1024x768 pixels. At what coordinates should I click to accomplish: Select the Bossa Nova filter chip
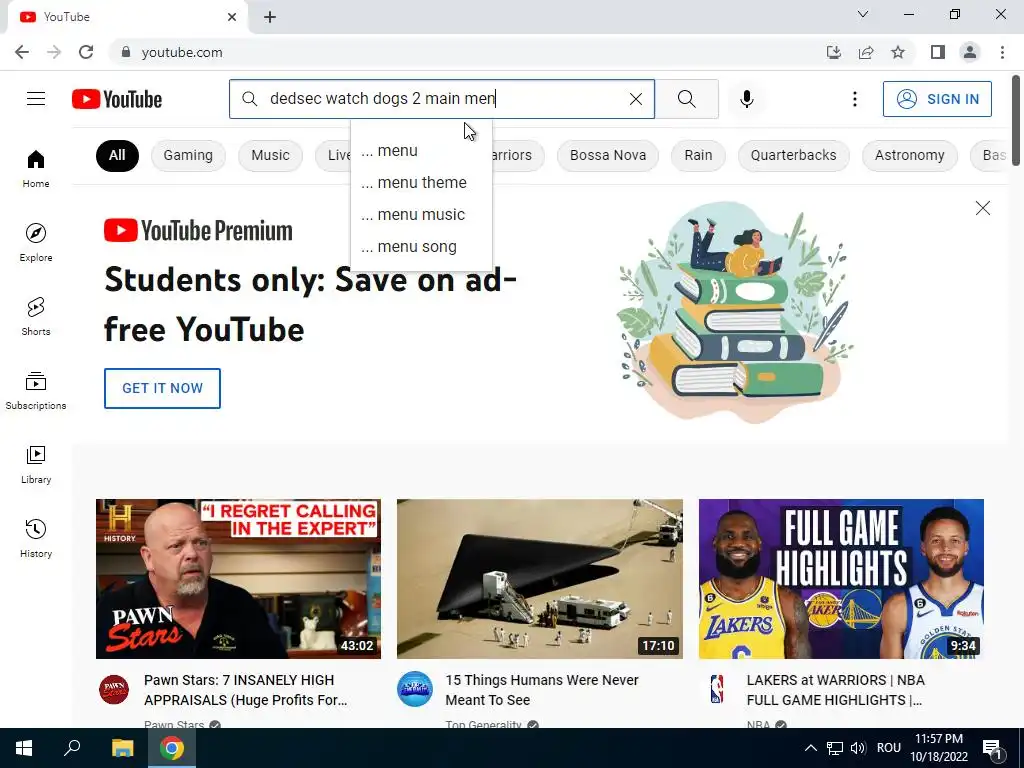(x=608, y=155)
